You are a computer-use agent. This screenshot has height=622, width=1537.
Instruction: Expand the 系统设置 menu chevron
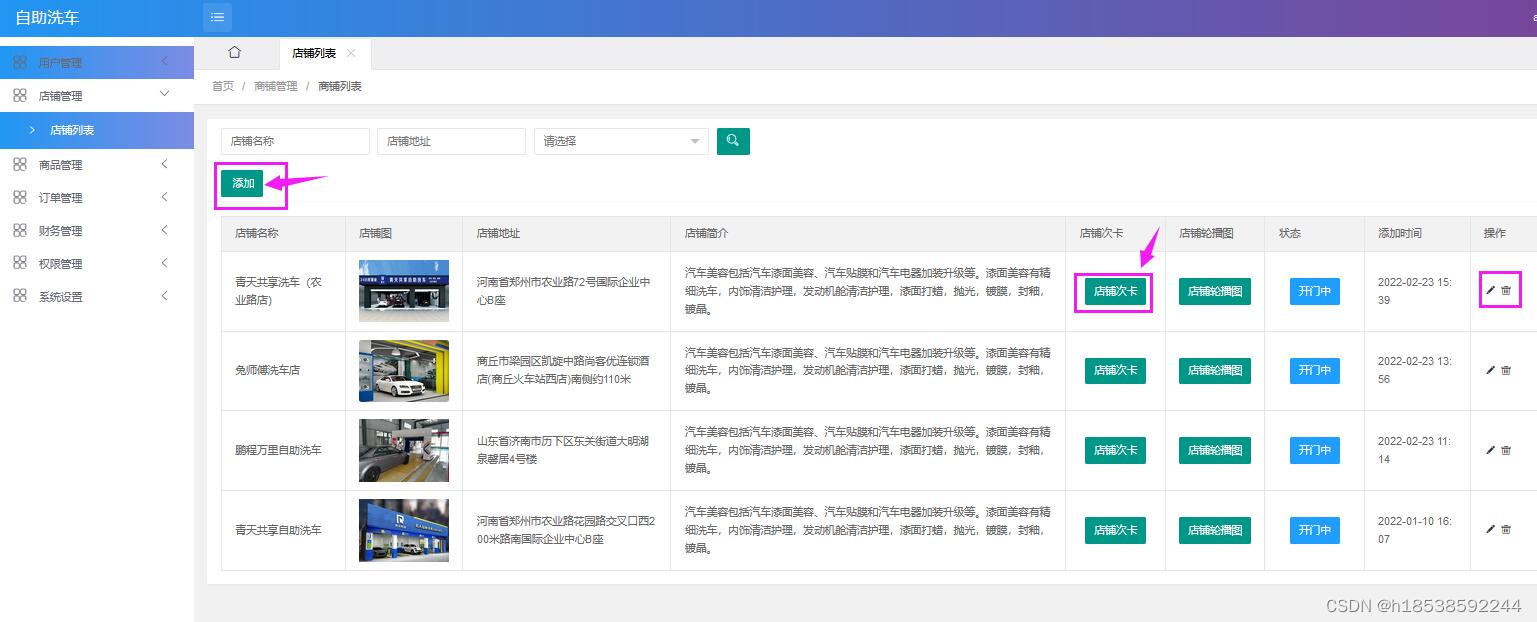165,296
